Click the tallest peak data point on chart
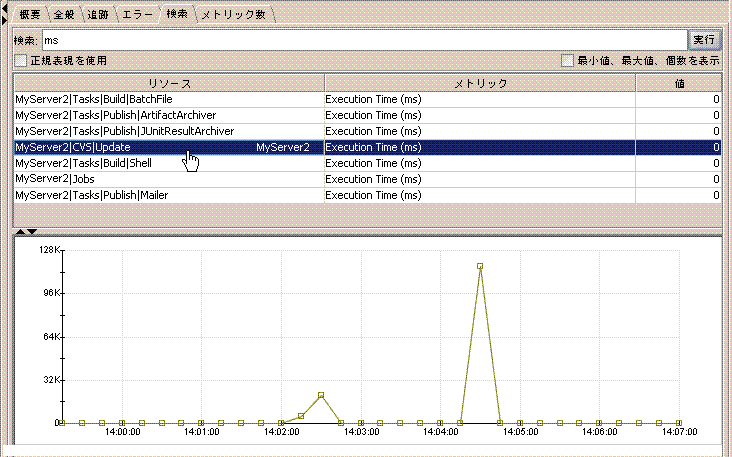732x457 pixels. [480, 266]
